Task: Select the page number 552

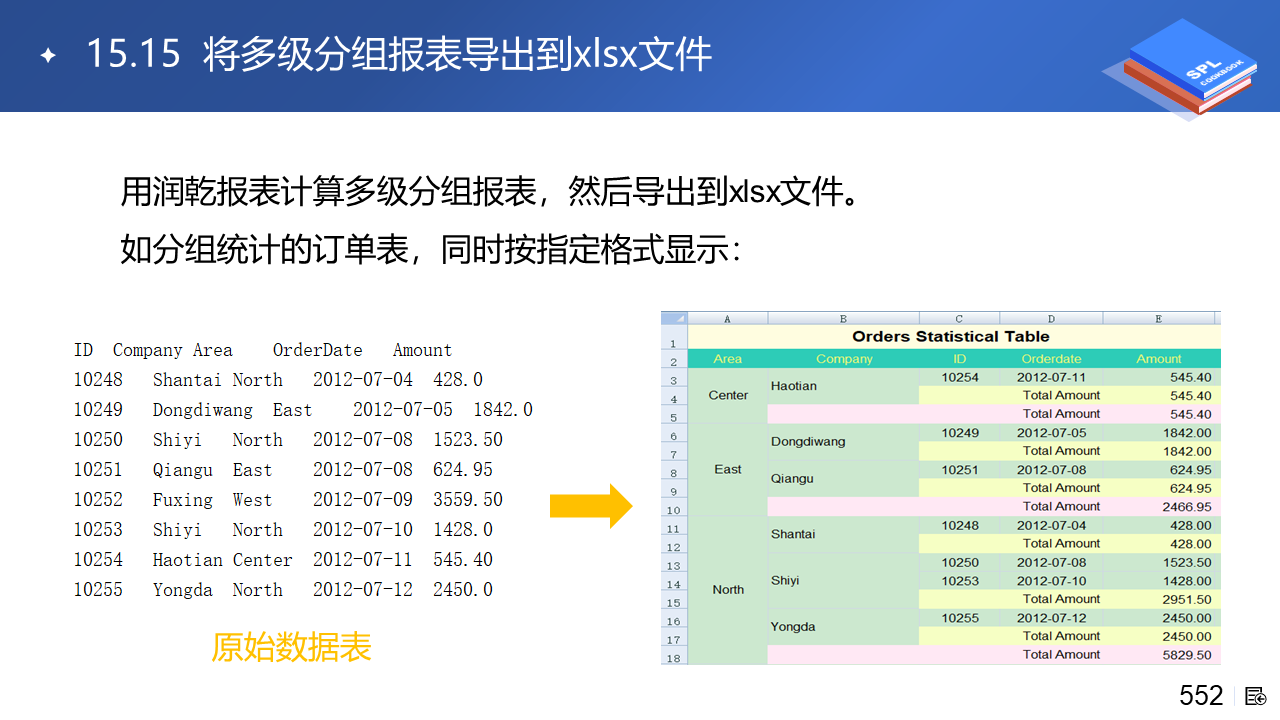Action: point(1201,695)
